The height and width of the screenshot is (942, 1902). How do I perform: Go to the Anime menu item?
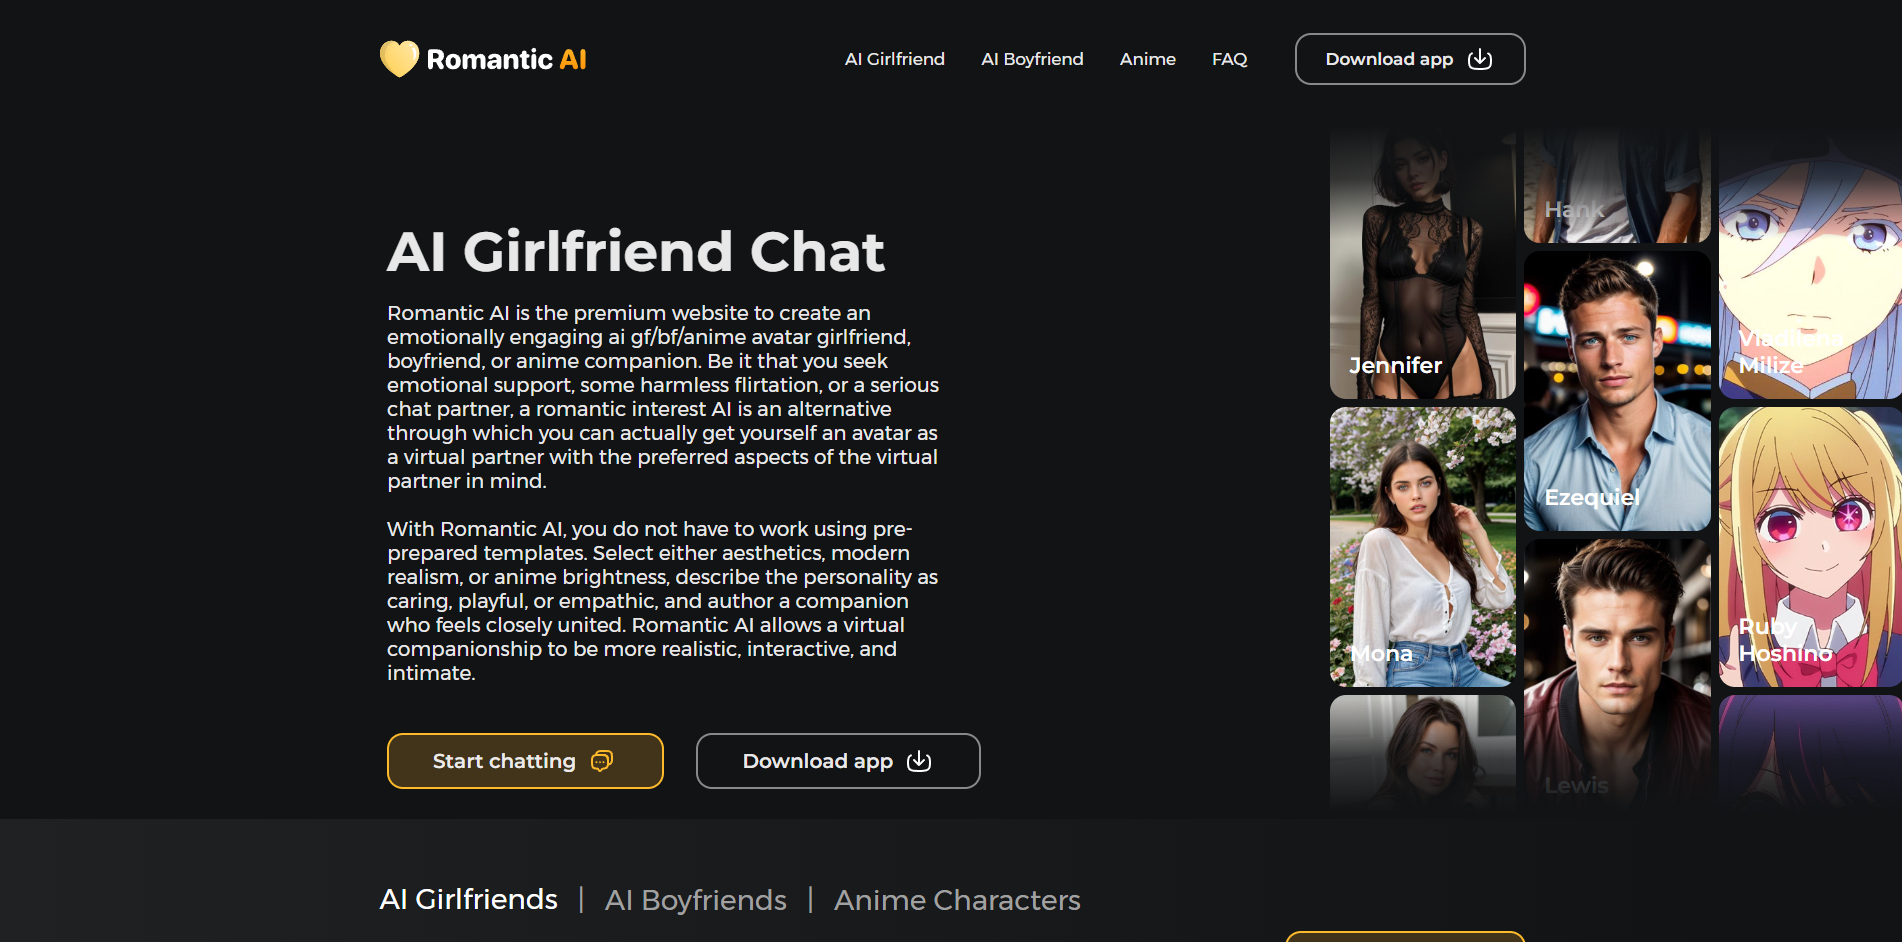(1148, 59)
